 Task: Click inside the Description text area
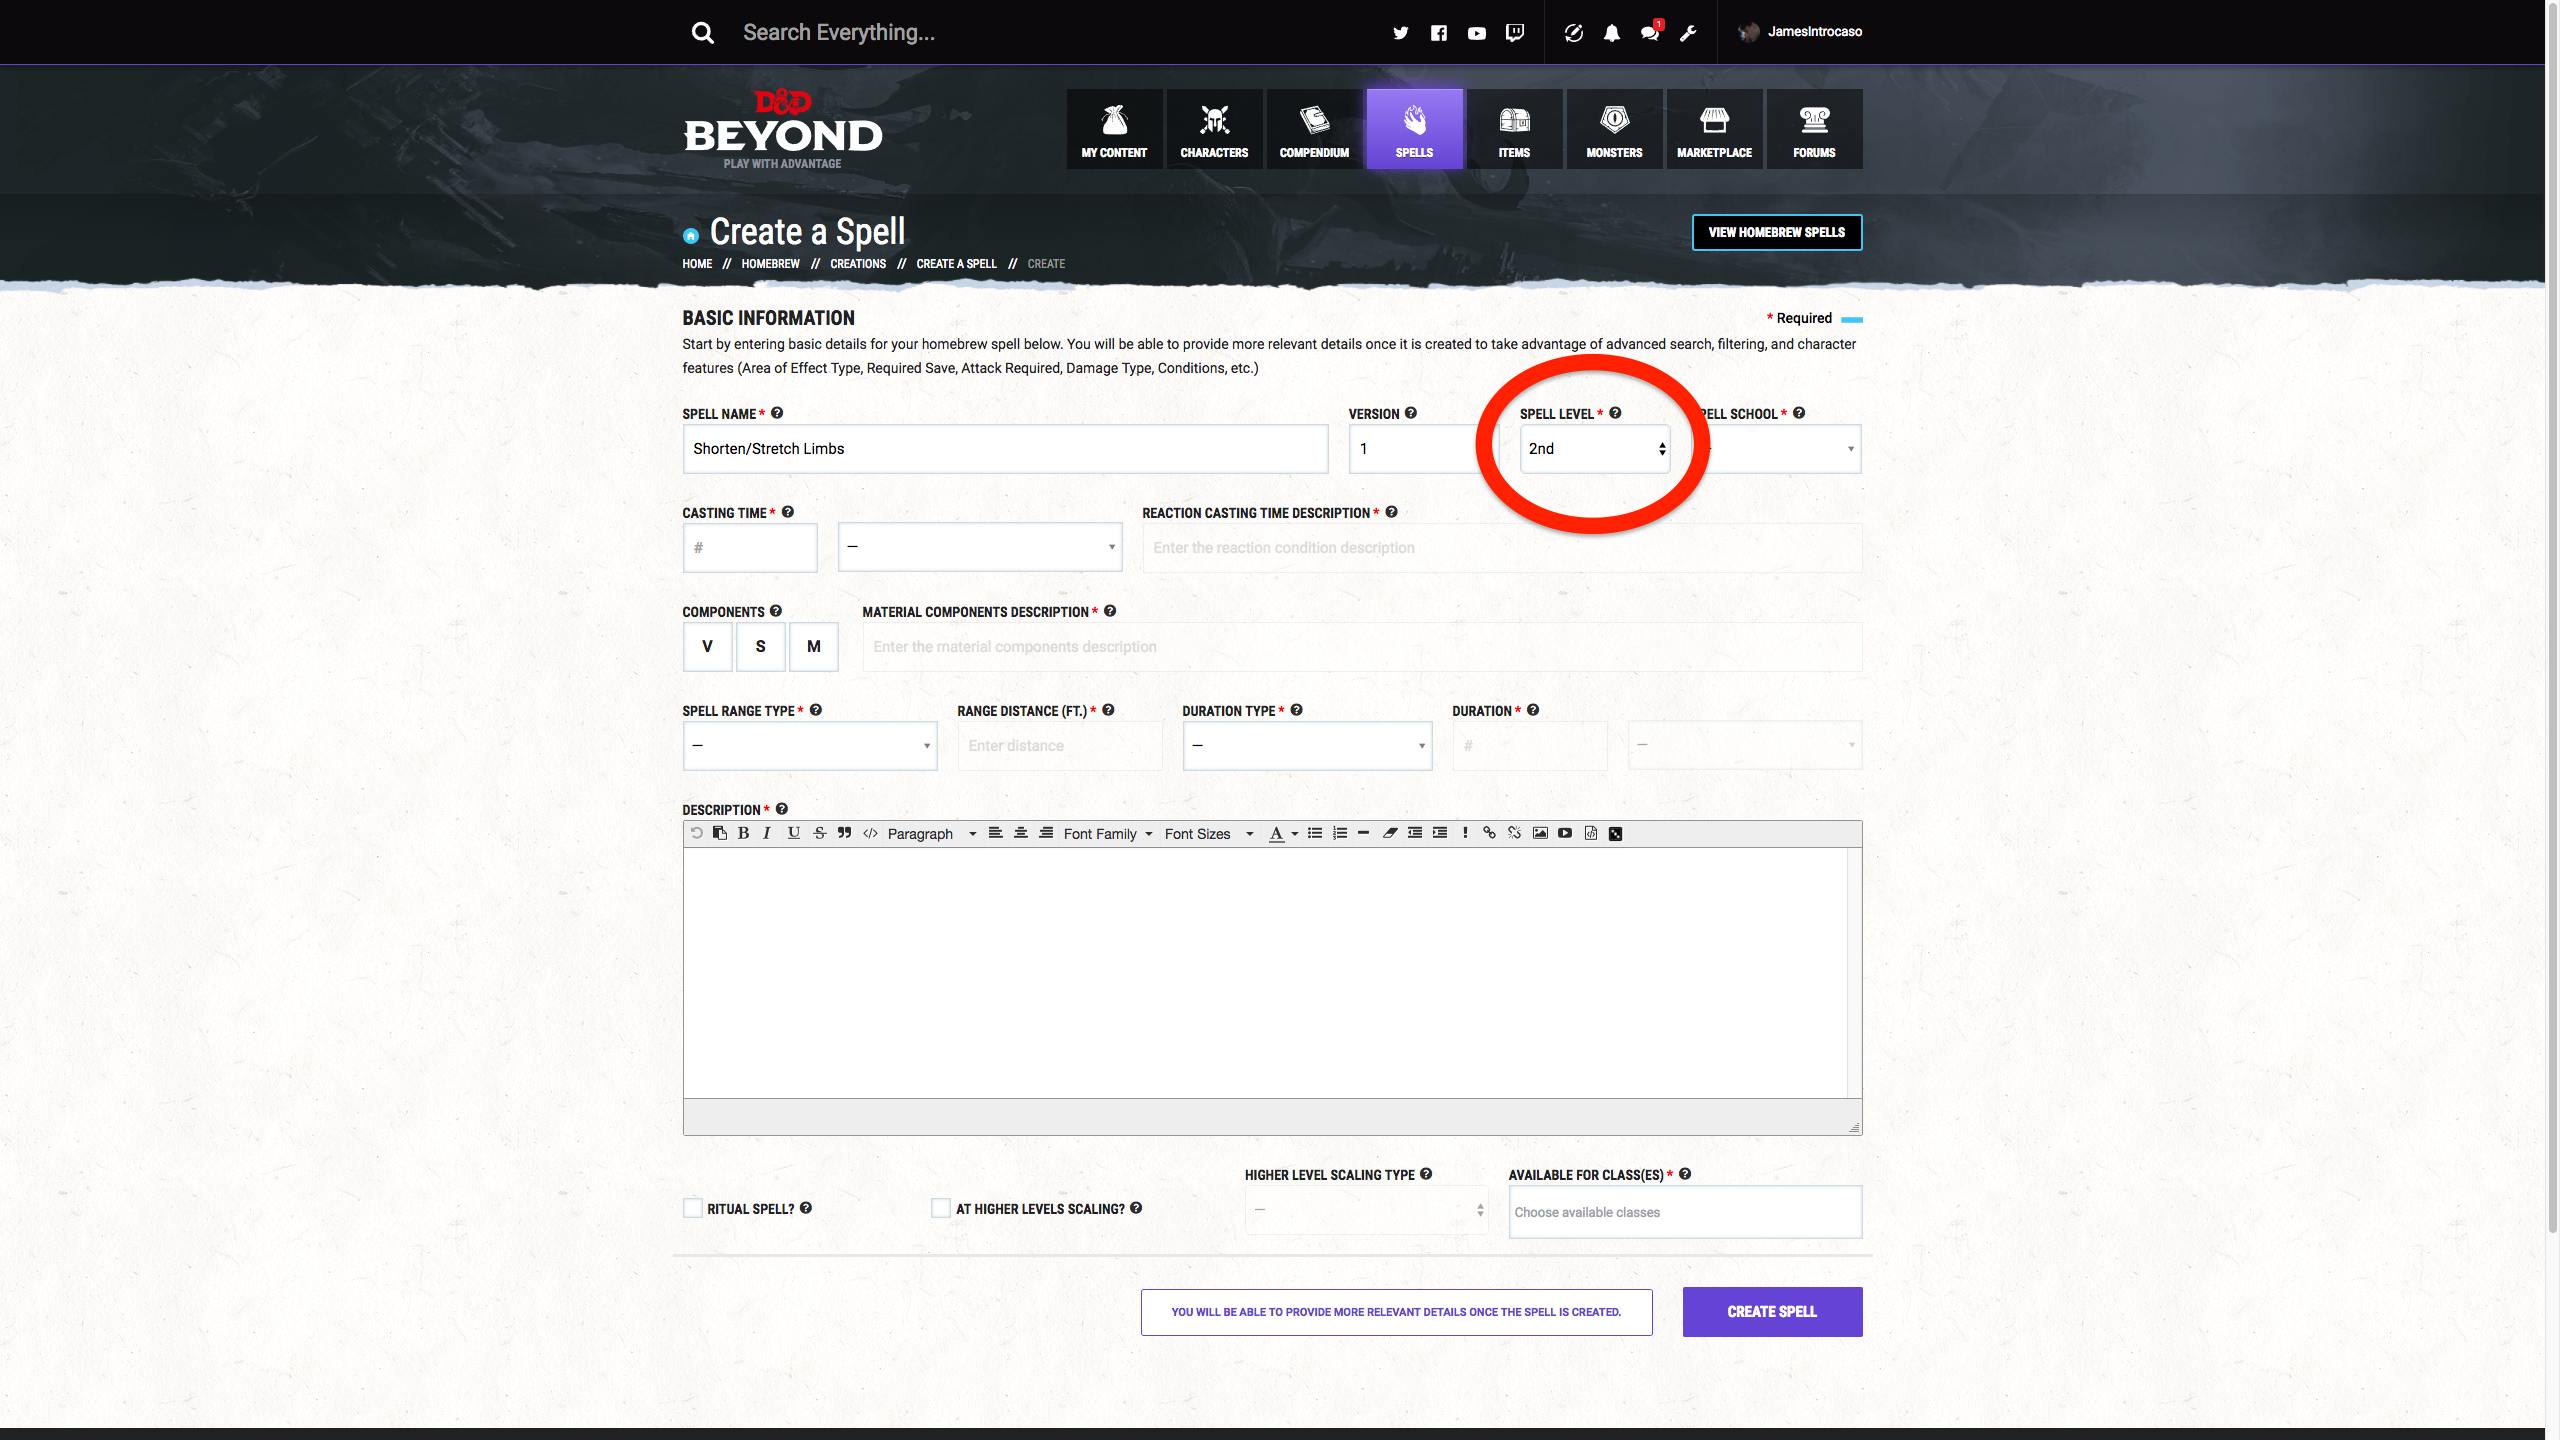click(x=1266, y=972)
